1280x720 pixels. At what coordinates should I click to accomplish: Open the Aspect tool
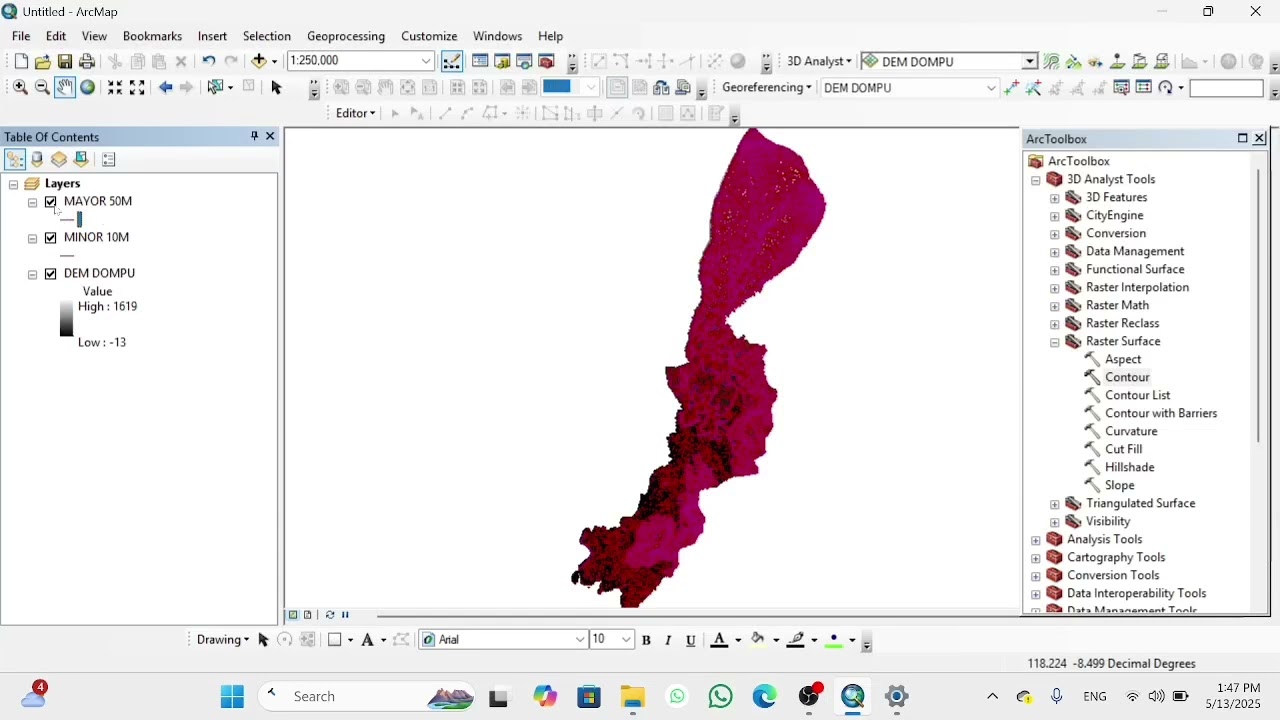click(x=1123, y=359)
